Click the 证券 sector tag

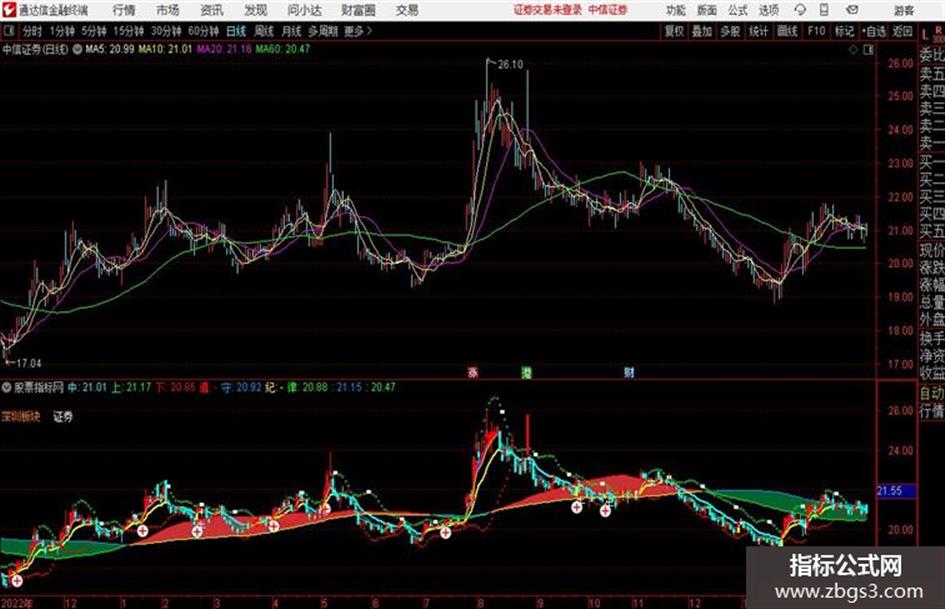63,416
